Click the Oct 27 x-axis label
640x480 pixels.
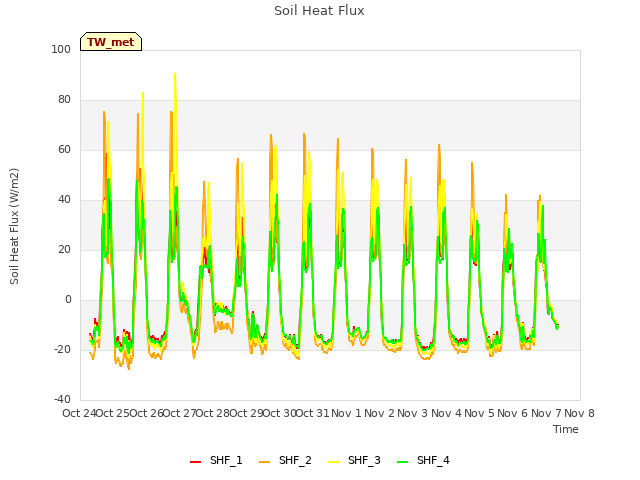[x=179, y=413]
